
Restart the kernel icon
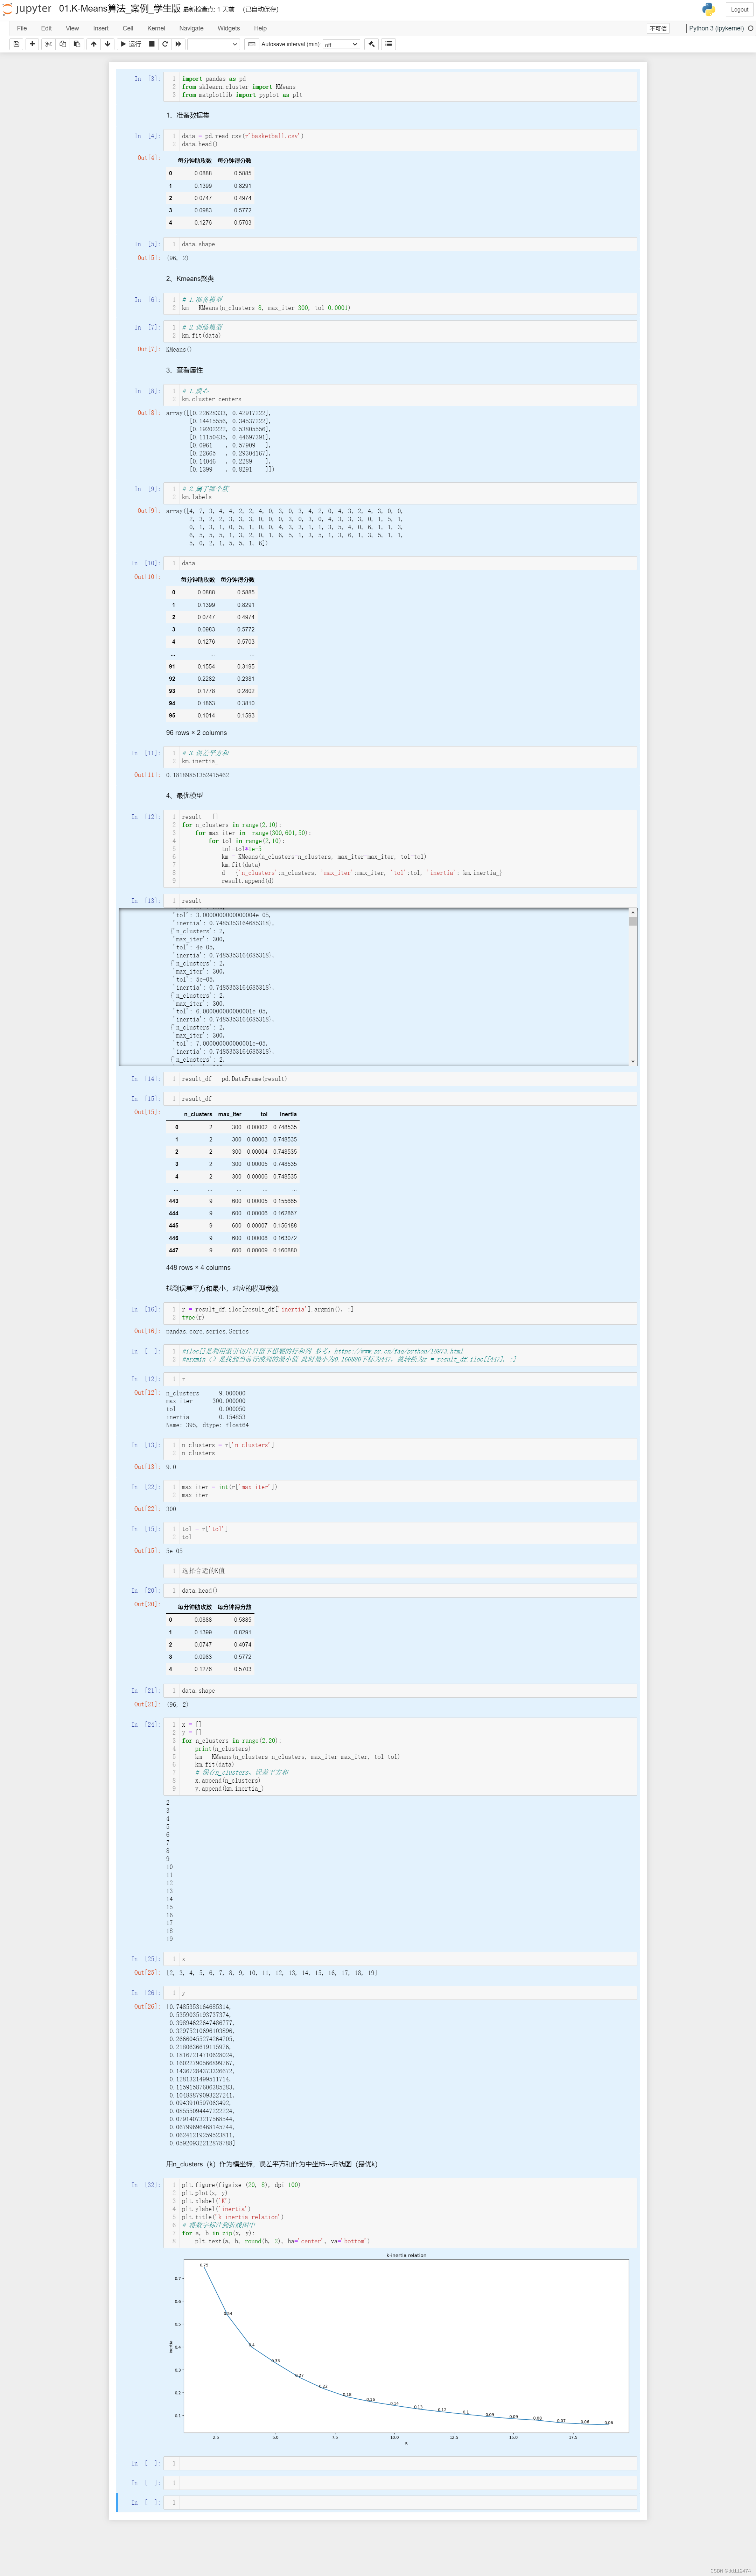165,44
